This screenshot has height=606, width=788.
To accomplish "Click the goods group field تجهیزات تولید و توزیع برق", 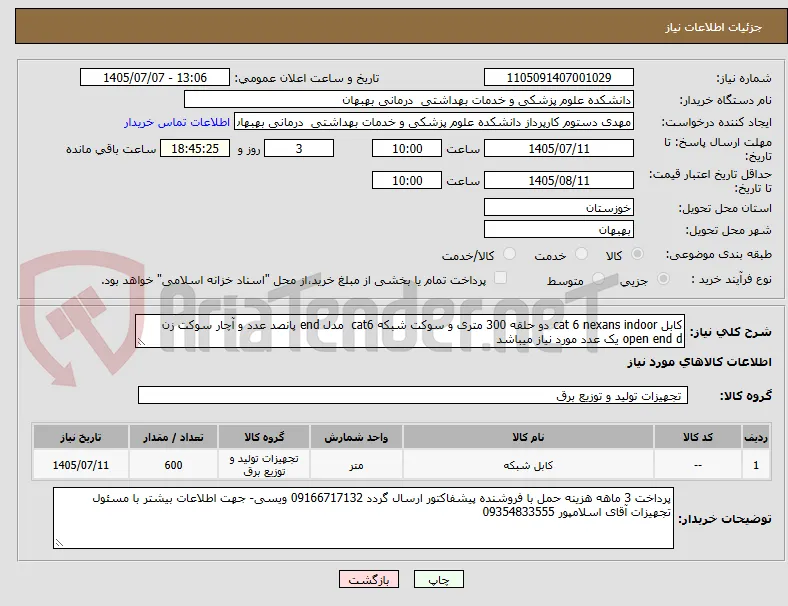I will [x=413, y=395].
